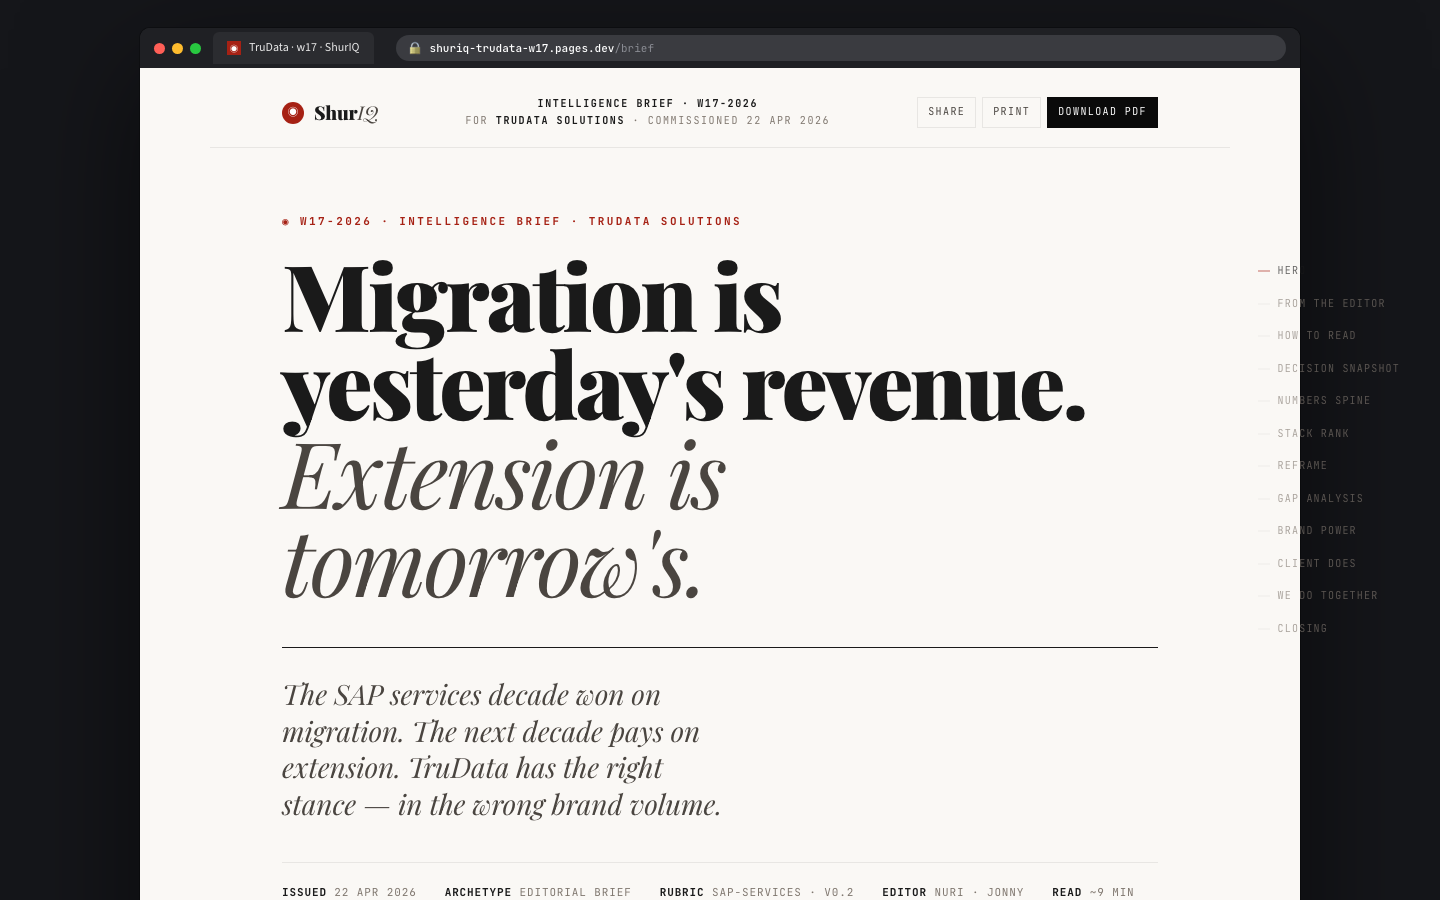The width and height of the screenshot is (1440, 900).
Task: Jump to DECISION SNAPSHOT section
Action: pyautogui.click(x=1338, y=368)
